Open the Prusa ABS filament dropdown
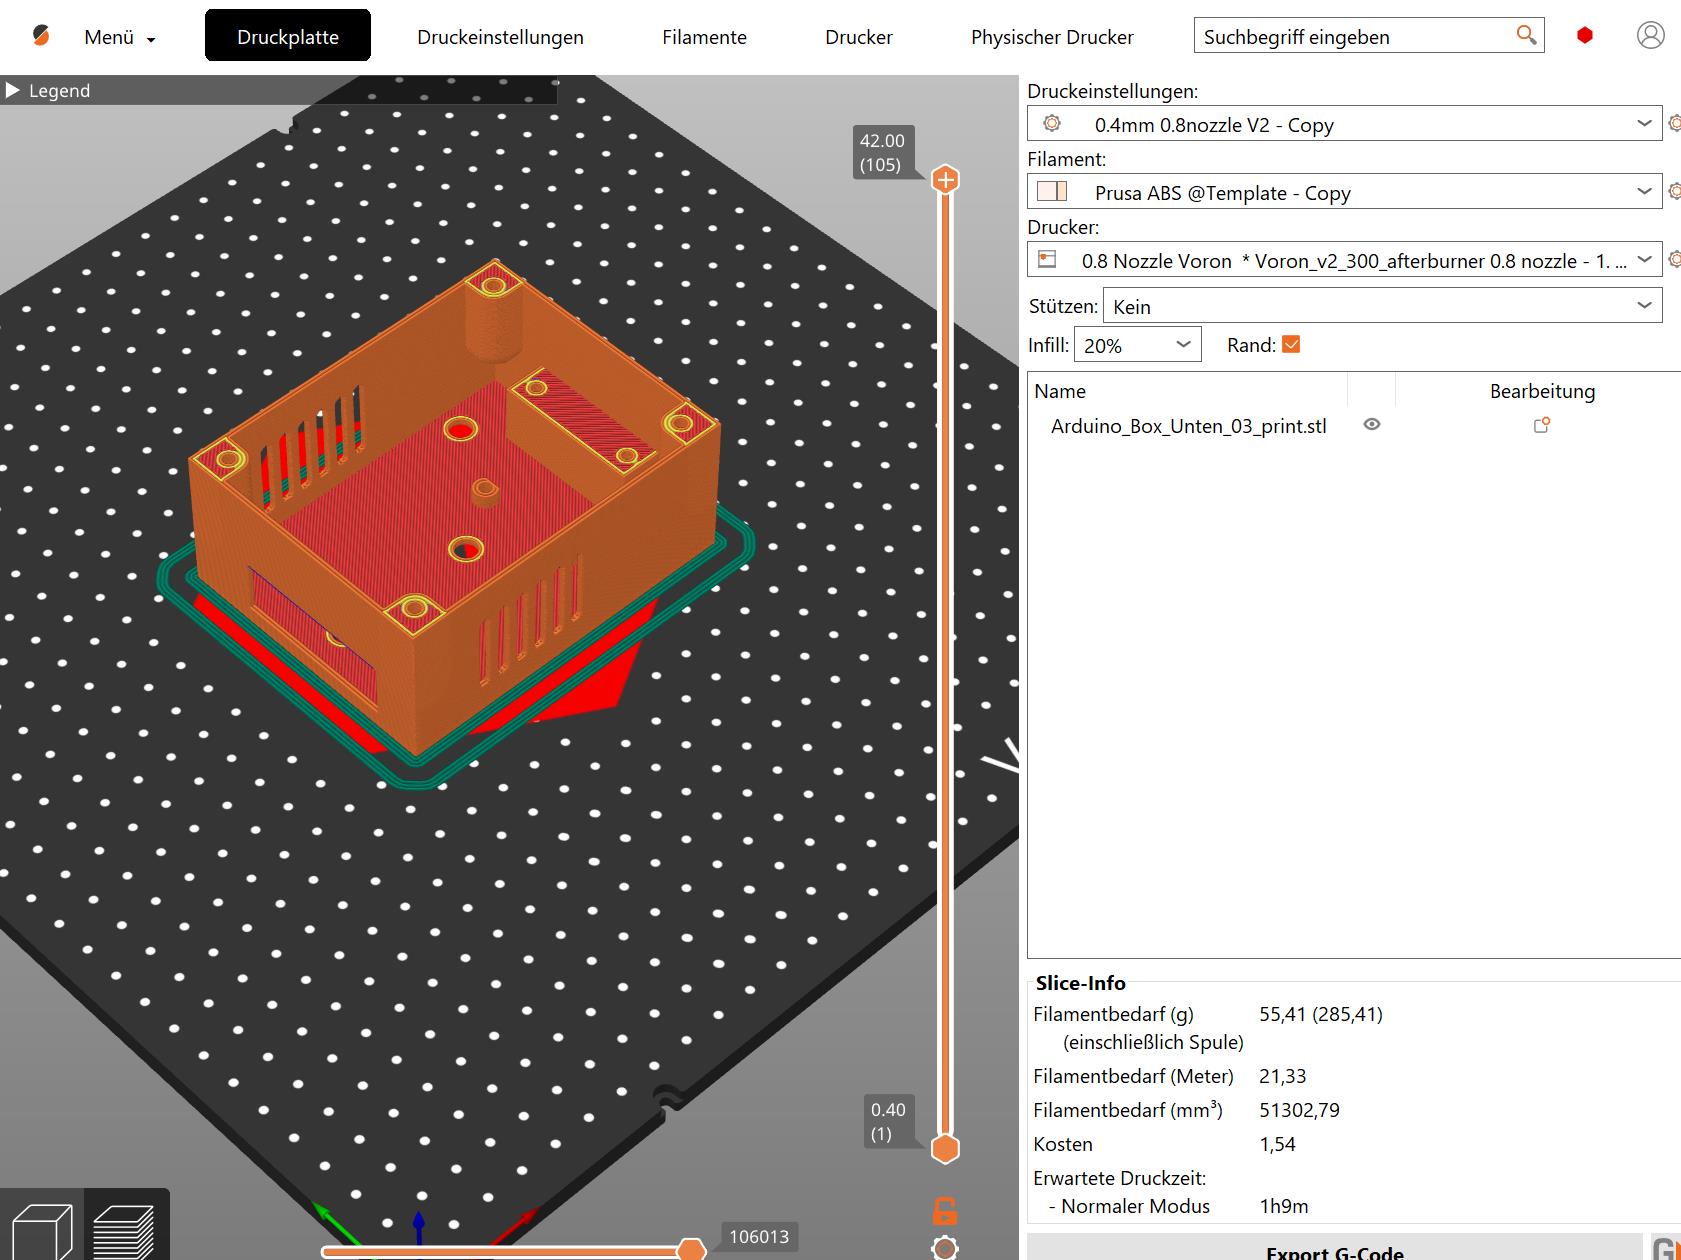1681x1260 pixels. 1345,192
